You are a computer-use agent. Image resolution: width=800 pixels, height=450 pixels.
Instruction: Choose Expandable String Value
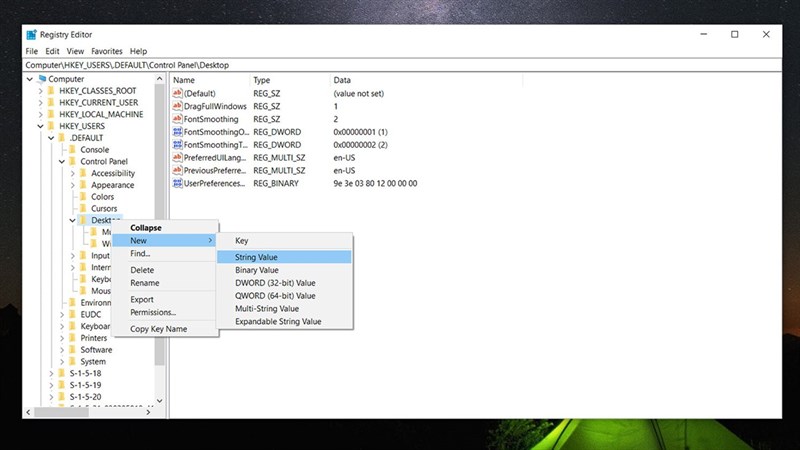point(284,321)
